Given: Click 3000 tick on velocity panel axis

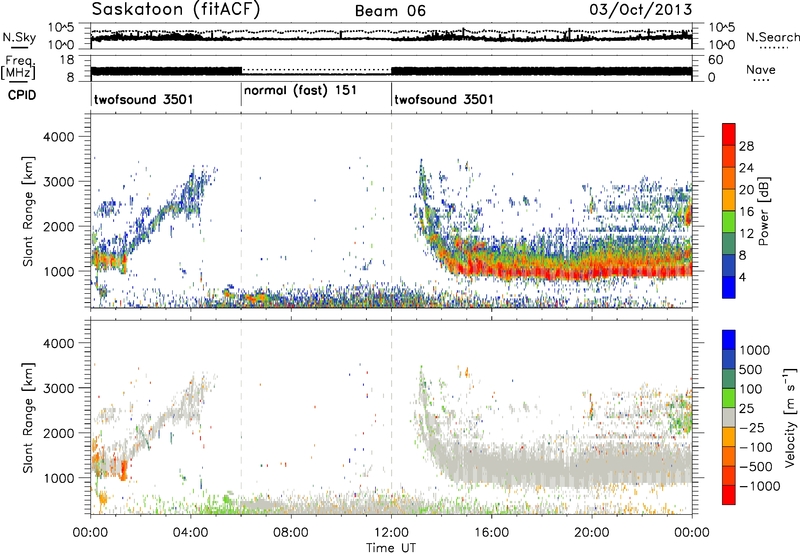Looking at the screenshot, I should [59, 388].
